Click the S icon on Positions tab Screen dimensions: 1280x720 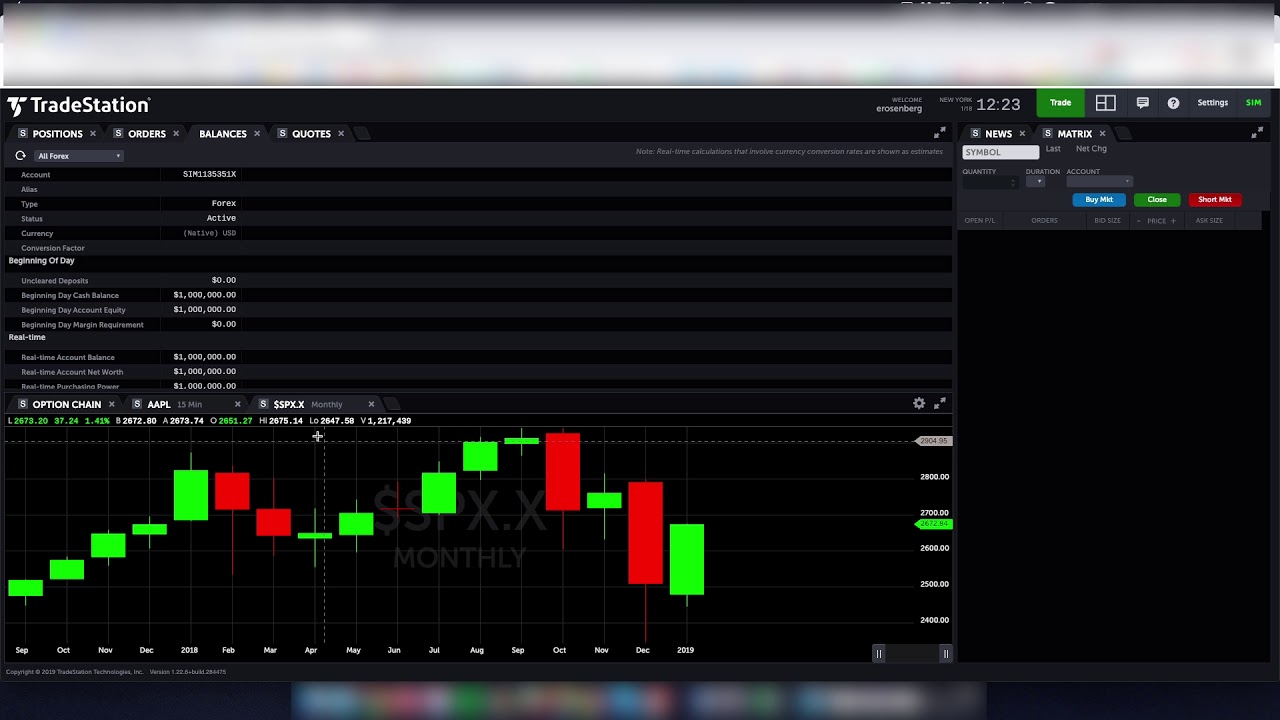[23, 133]
